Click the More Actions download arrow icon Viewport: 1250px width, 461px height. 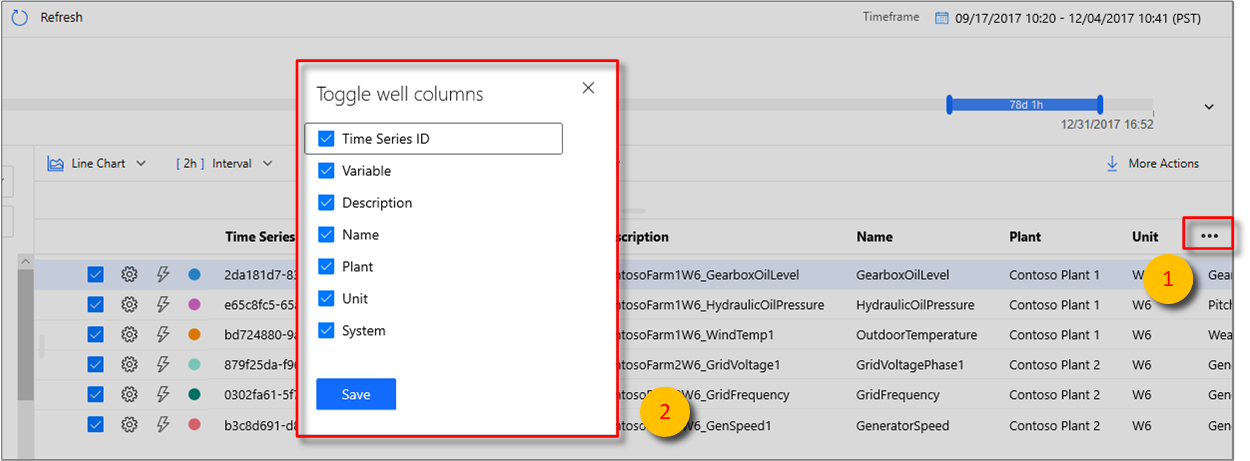tap(1112, 163)
